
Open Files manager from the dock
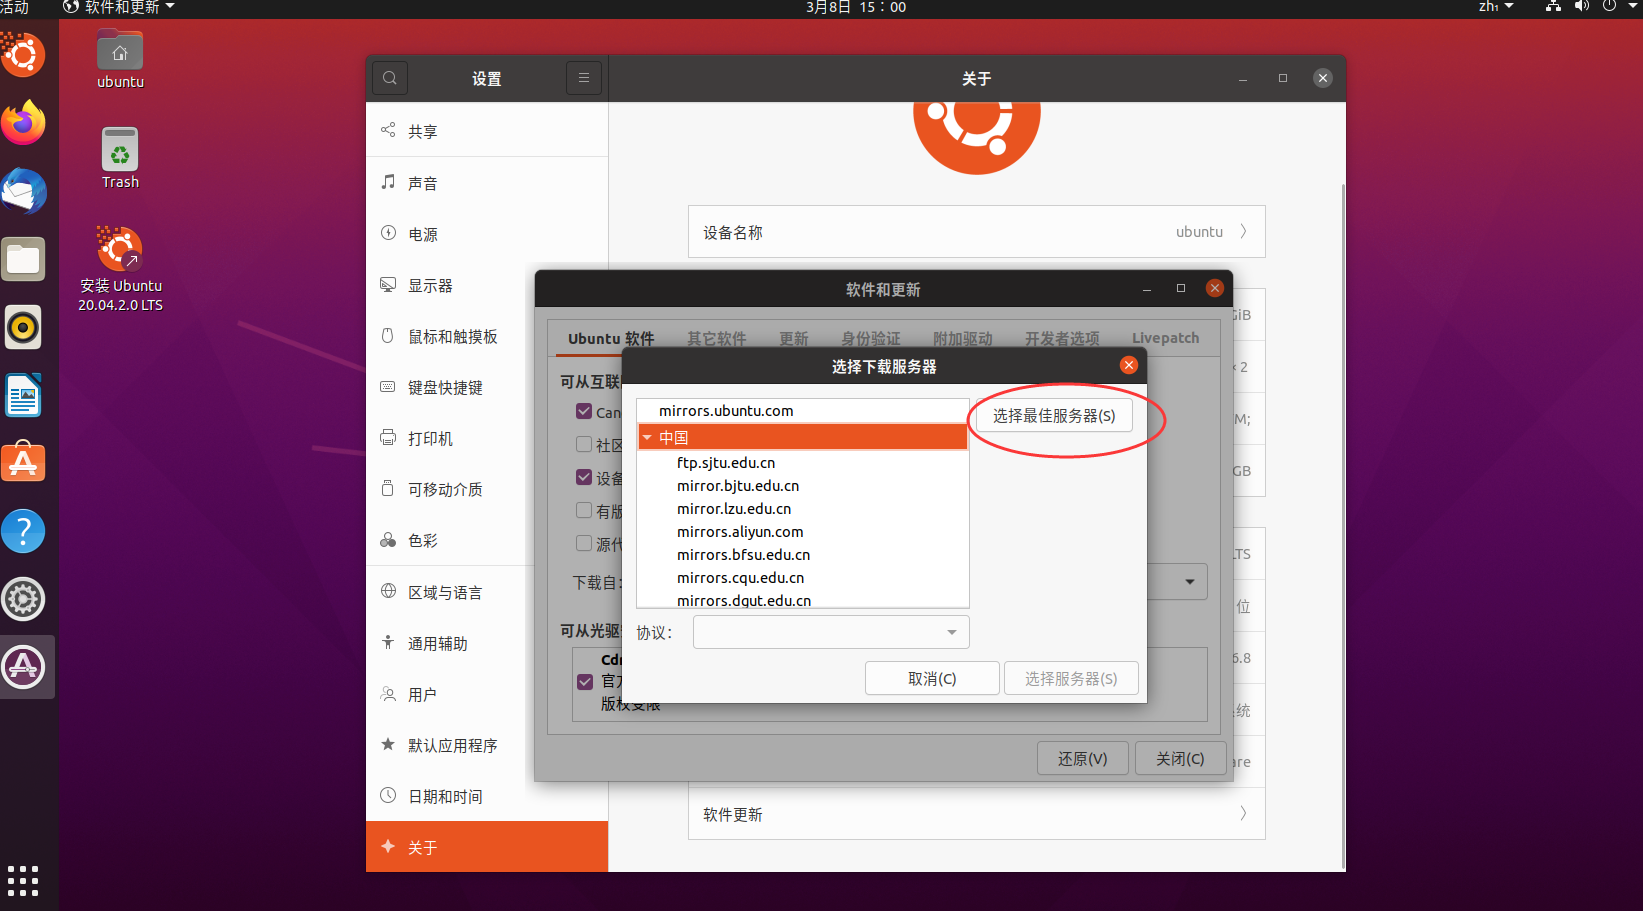click(x=23, y=259)
